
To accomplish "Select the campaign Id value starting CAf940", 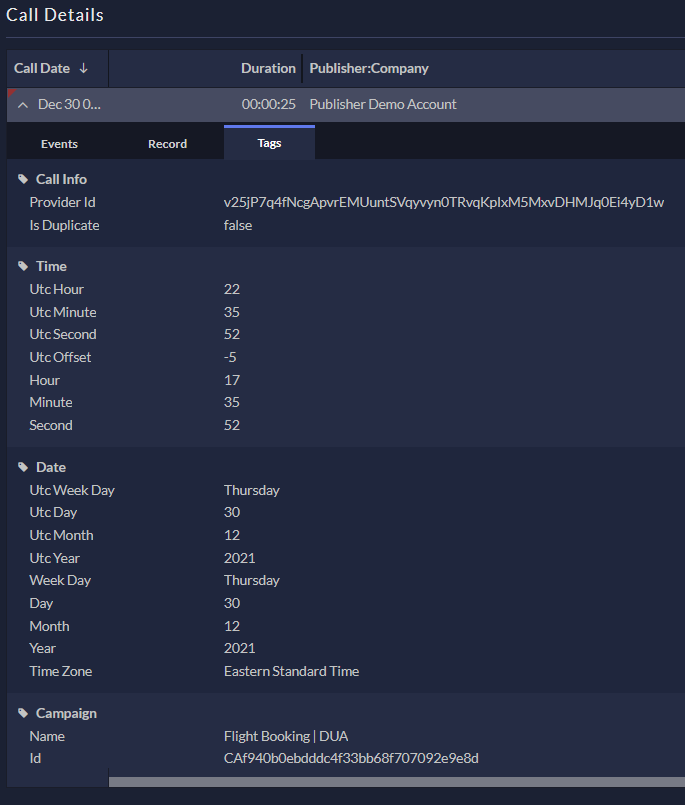I will (x=351, y=758).
